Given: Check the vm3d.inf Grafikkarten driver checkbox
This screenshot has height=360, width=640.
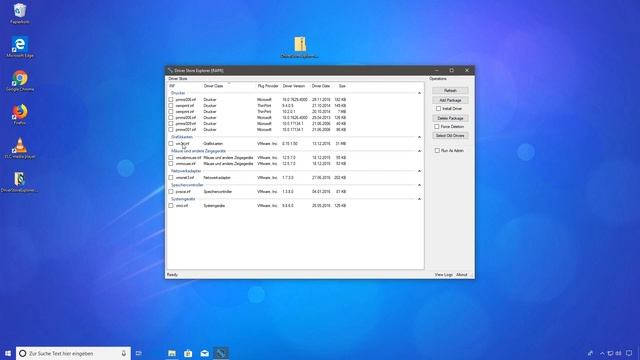Looking at the screenshot, I should point(171,144).
